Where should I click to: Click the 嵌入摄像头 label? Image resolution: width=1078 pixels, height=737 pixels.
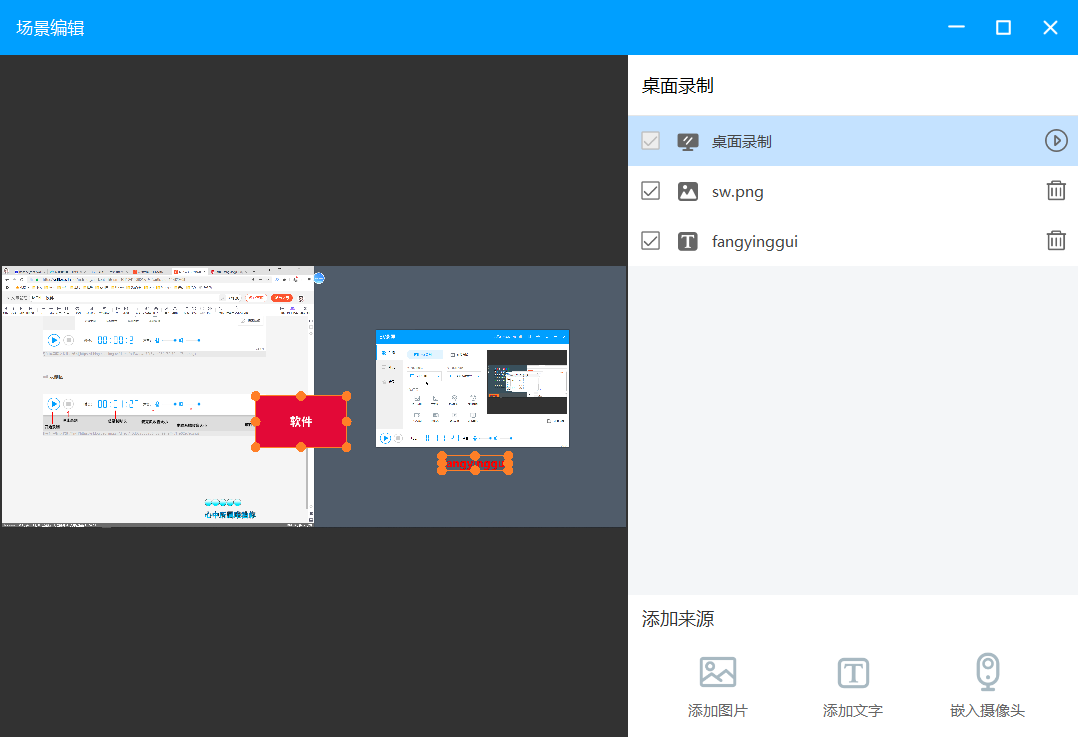tap(988, 711)
